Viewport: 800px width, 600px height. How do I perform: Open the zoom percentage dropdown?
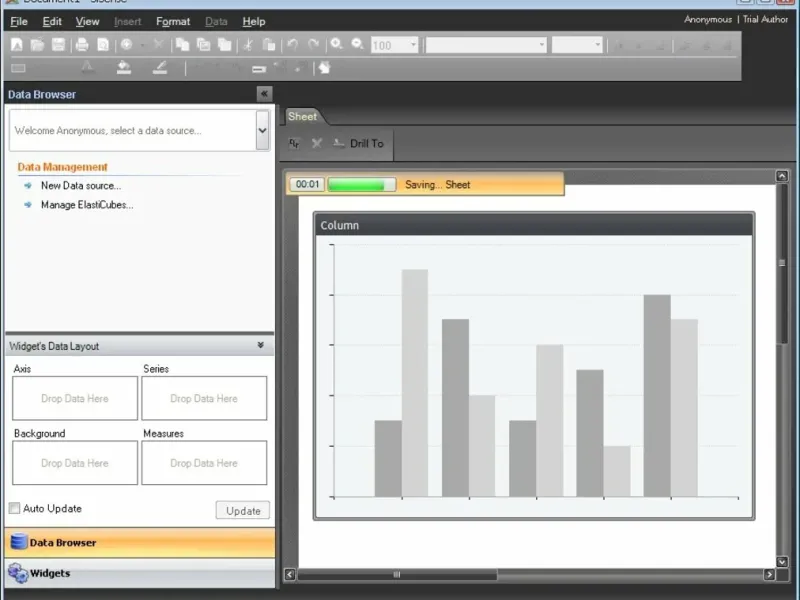pos(413,45)
